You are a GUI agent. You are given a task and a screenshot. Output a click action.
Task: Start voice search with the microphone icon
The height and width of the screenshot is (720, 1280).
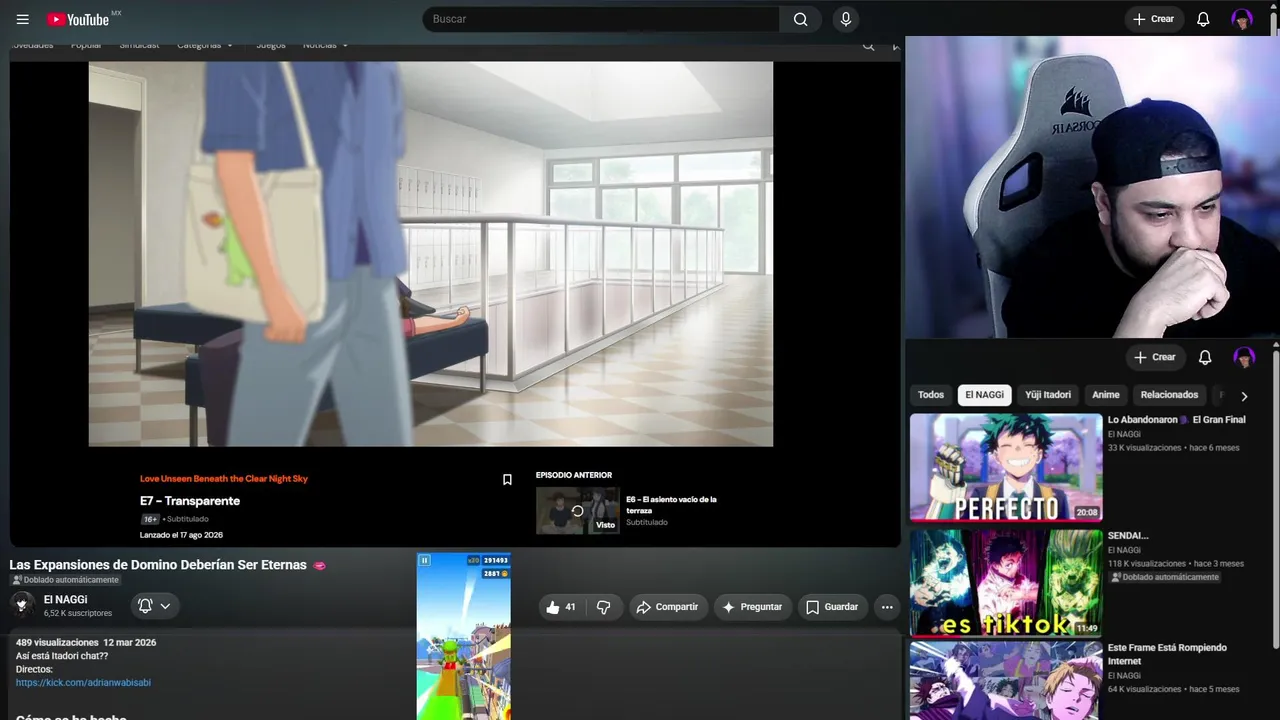(846, 19)
